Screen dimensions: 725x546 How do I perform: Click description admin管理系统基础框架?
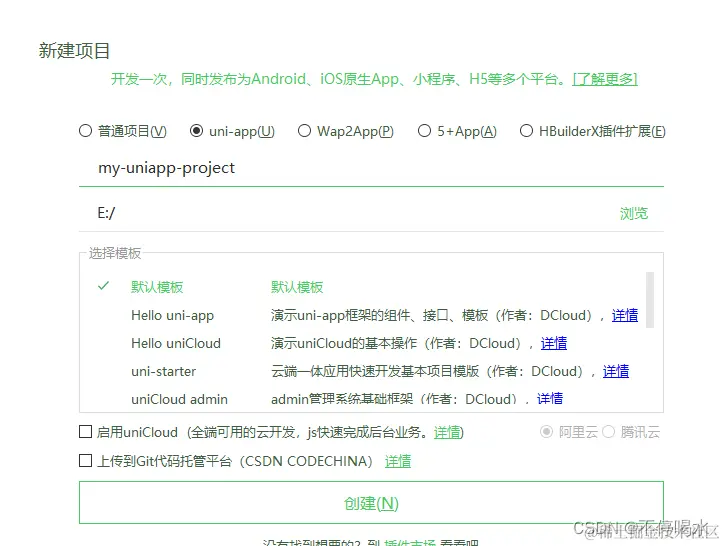pyautogui.click(x=342, y=399)
